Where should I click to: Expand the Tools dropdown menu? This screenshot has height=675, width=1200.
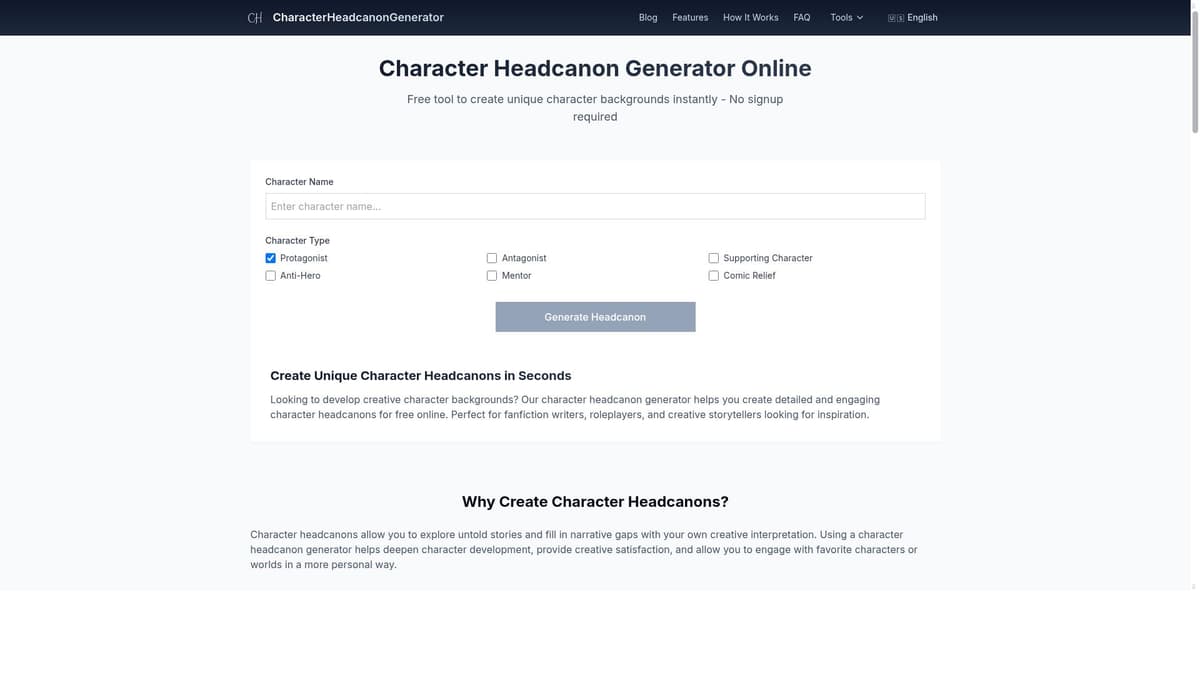tap(847, 17)
